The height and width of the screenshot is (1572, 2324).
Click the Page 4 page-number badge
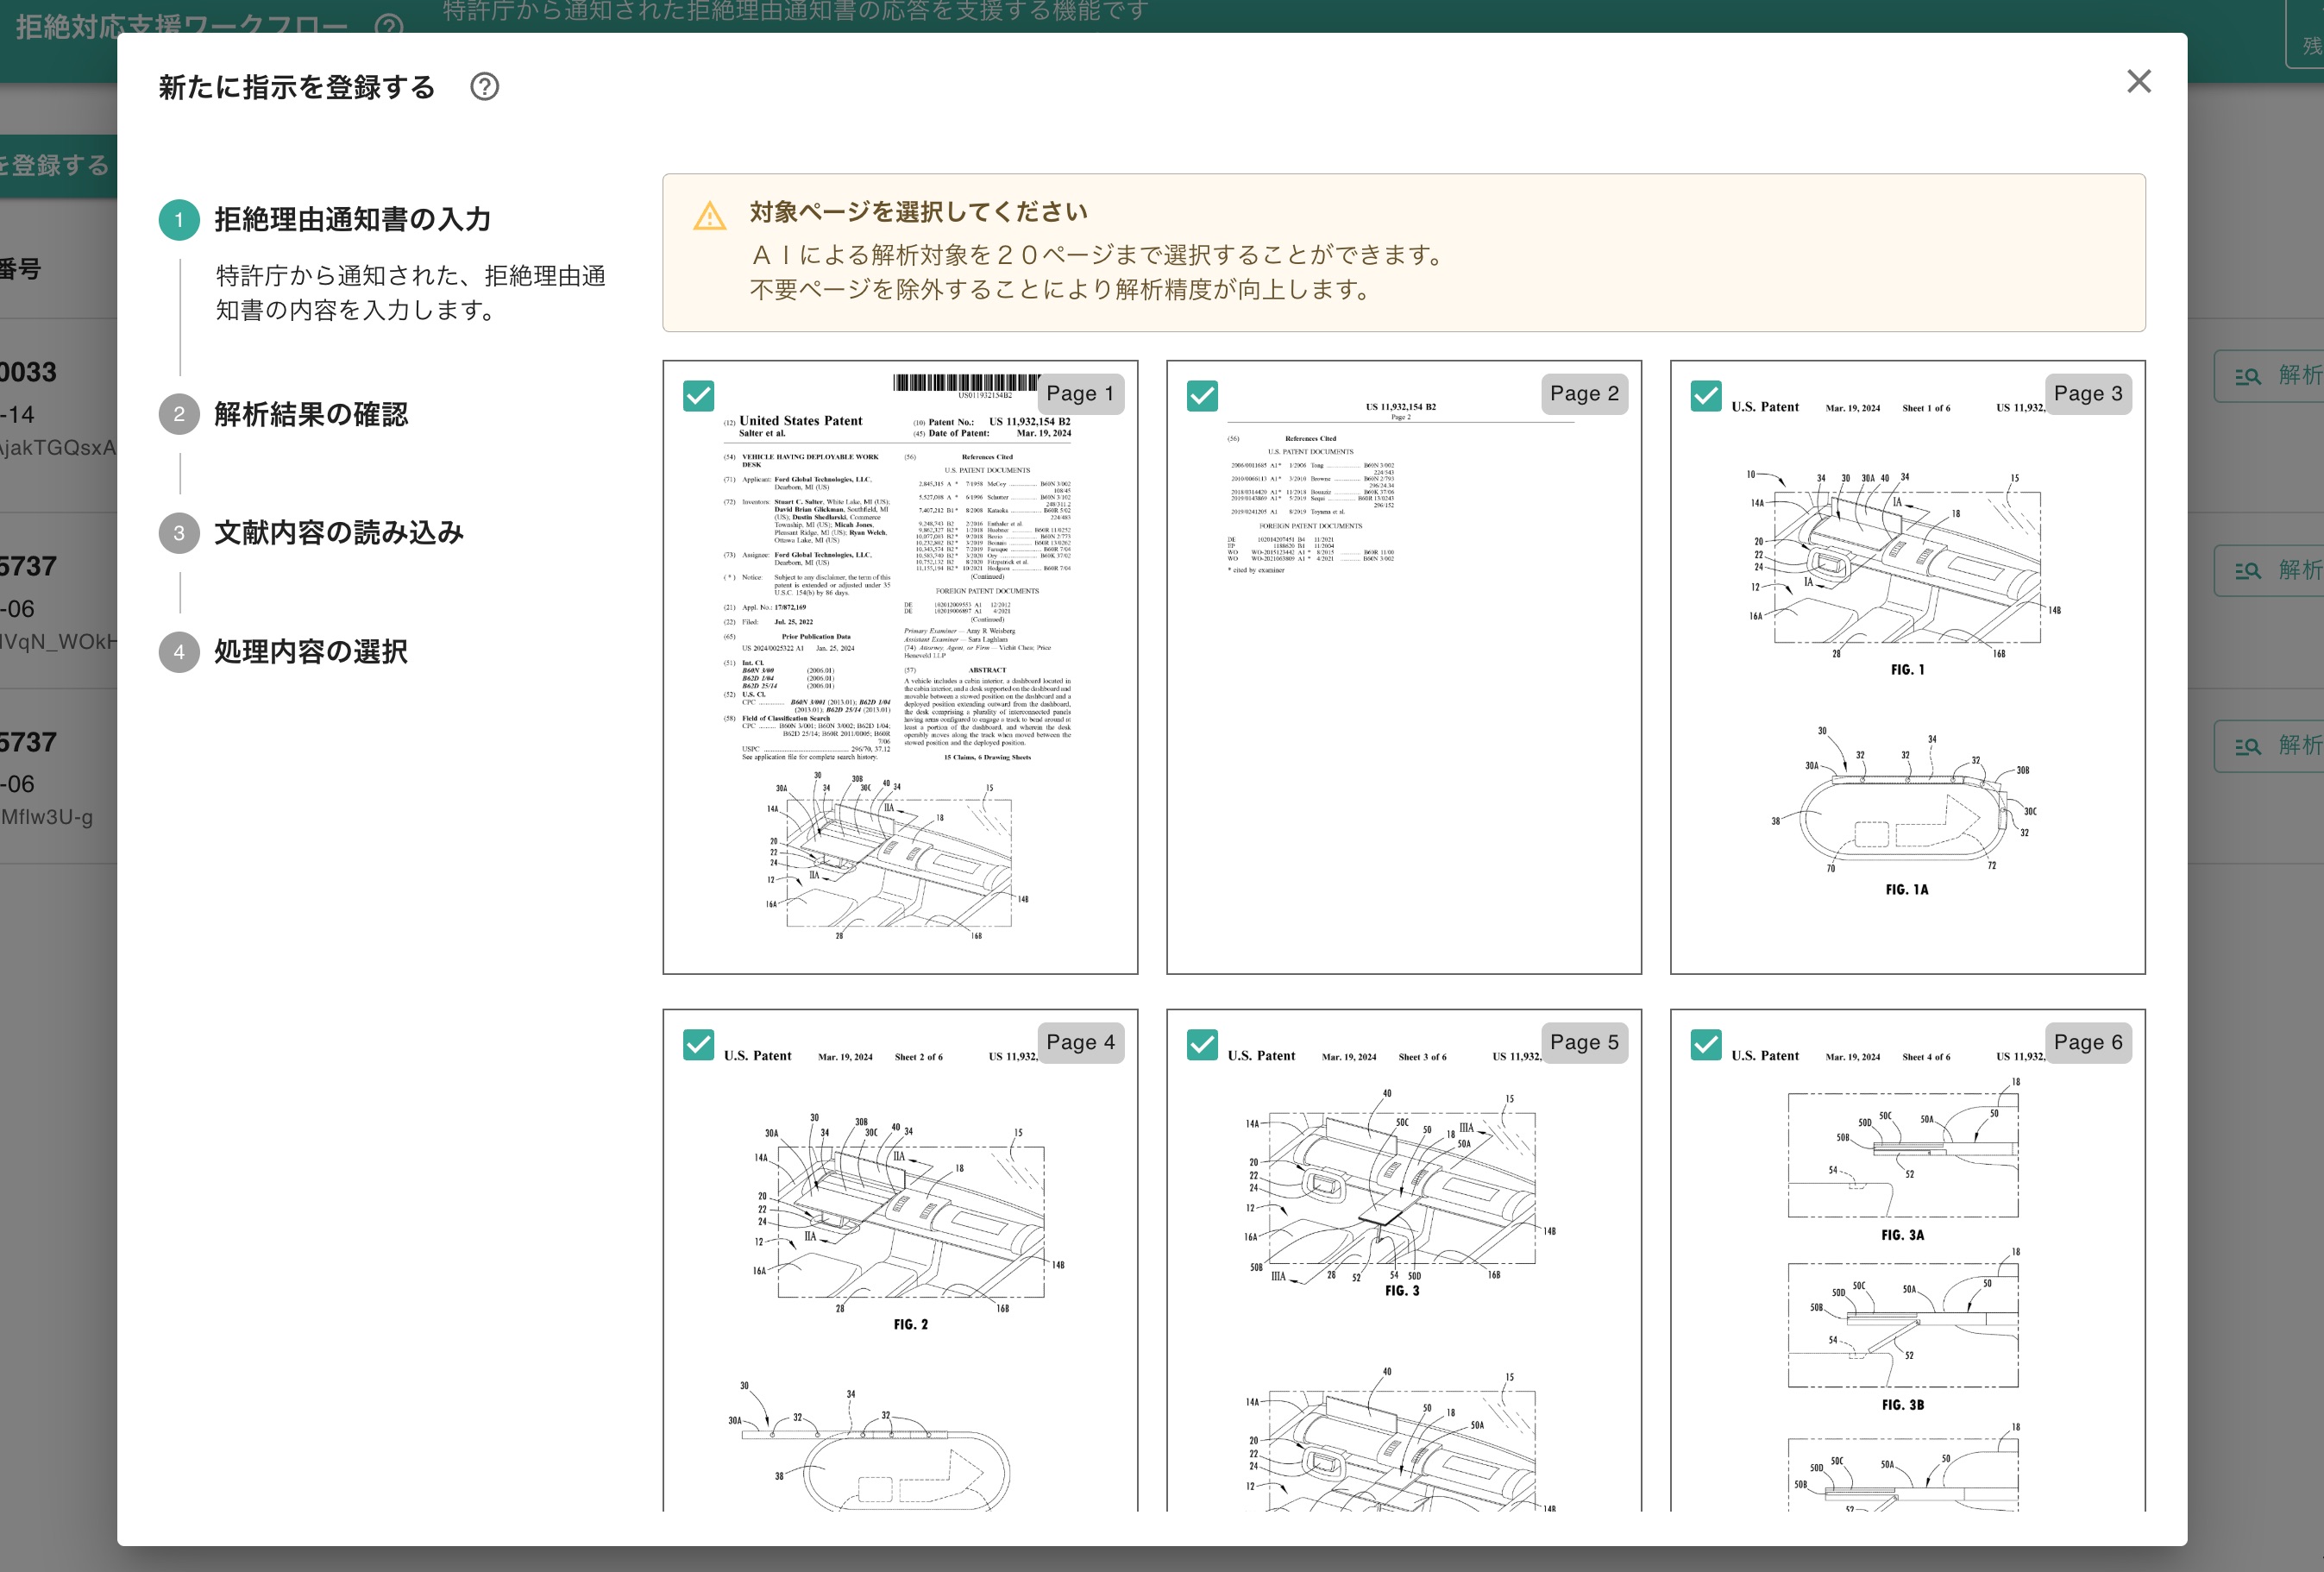tap(1080, 1042)
